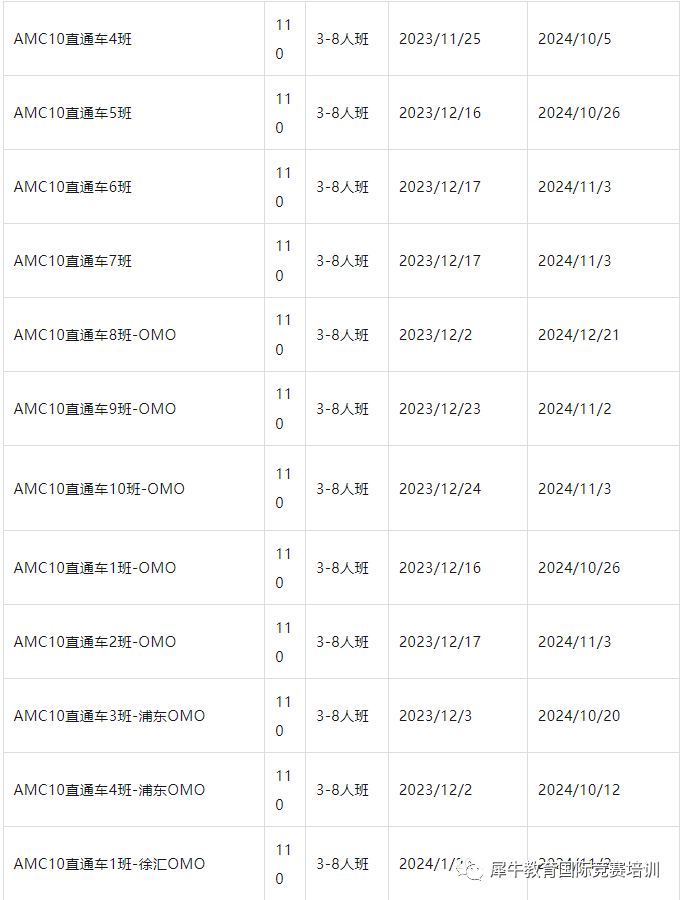
Task: Select AMC10直通车3班-浦东OMO class name
Action: coord(109,716)
